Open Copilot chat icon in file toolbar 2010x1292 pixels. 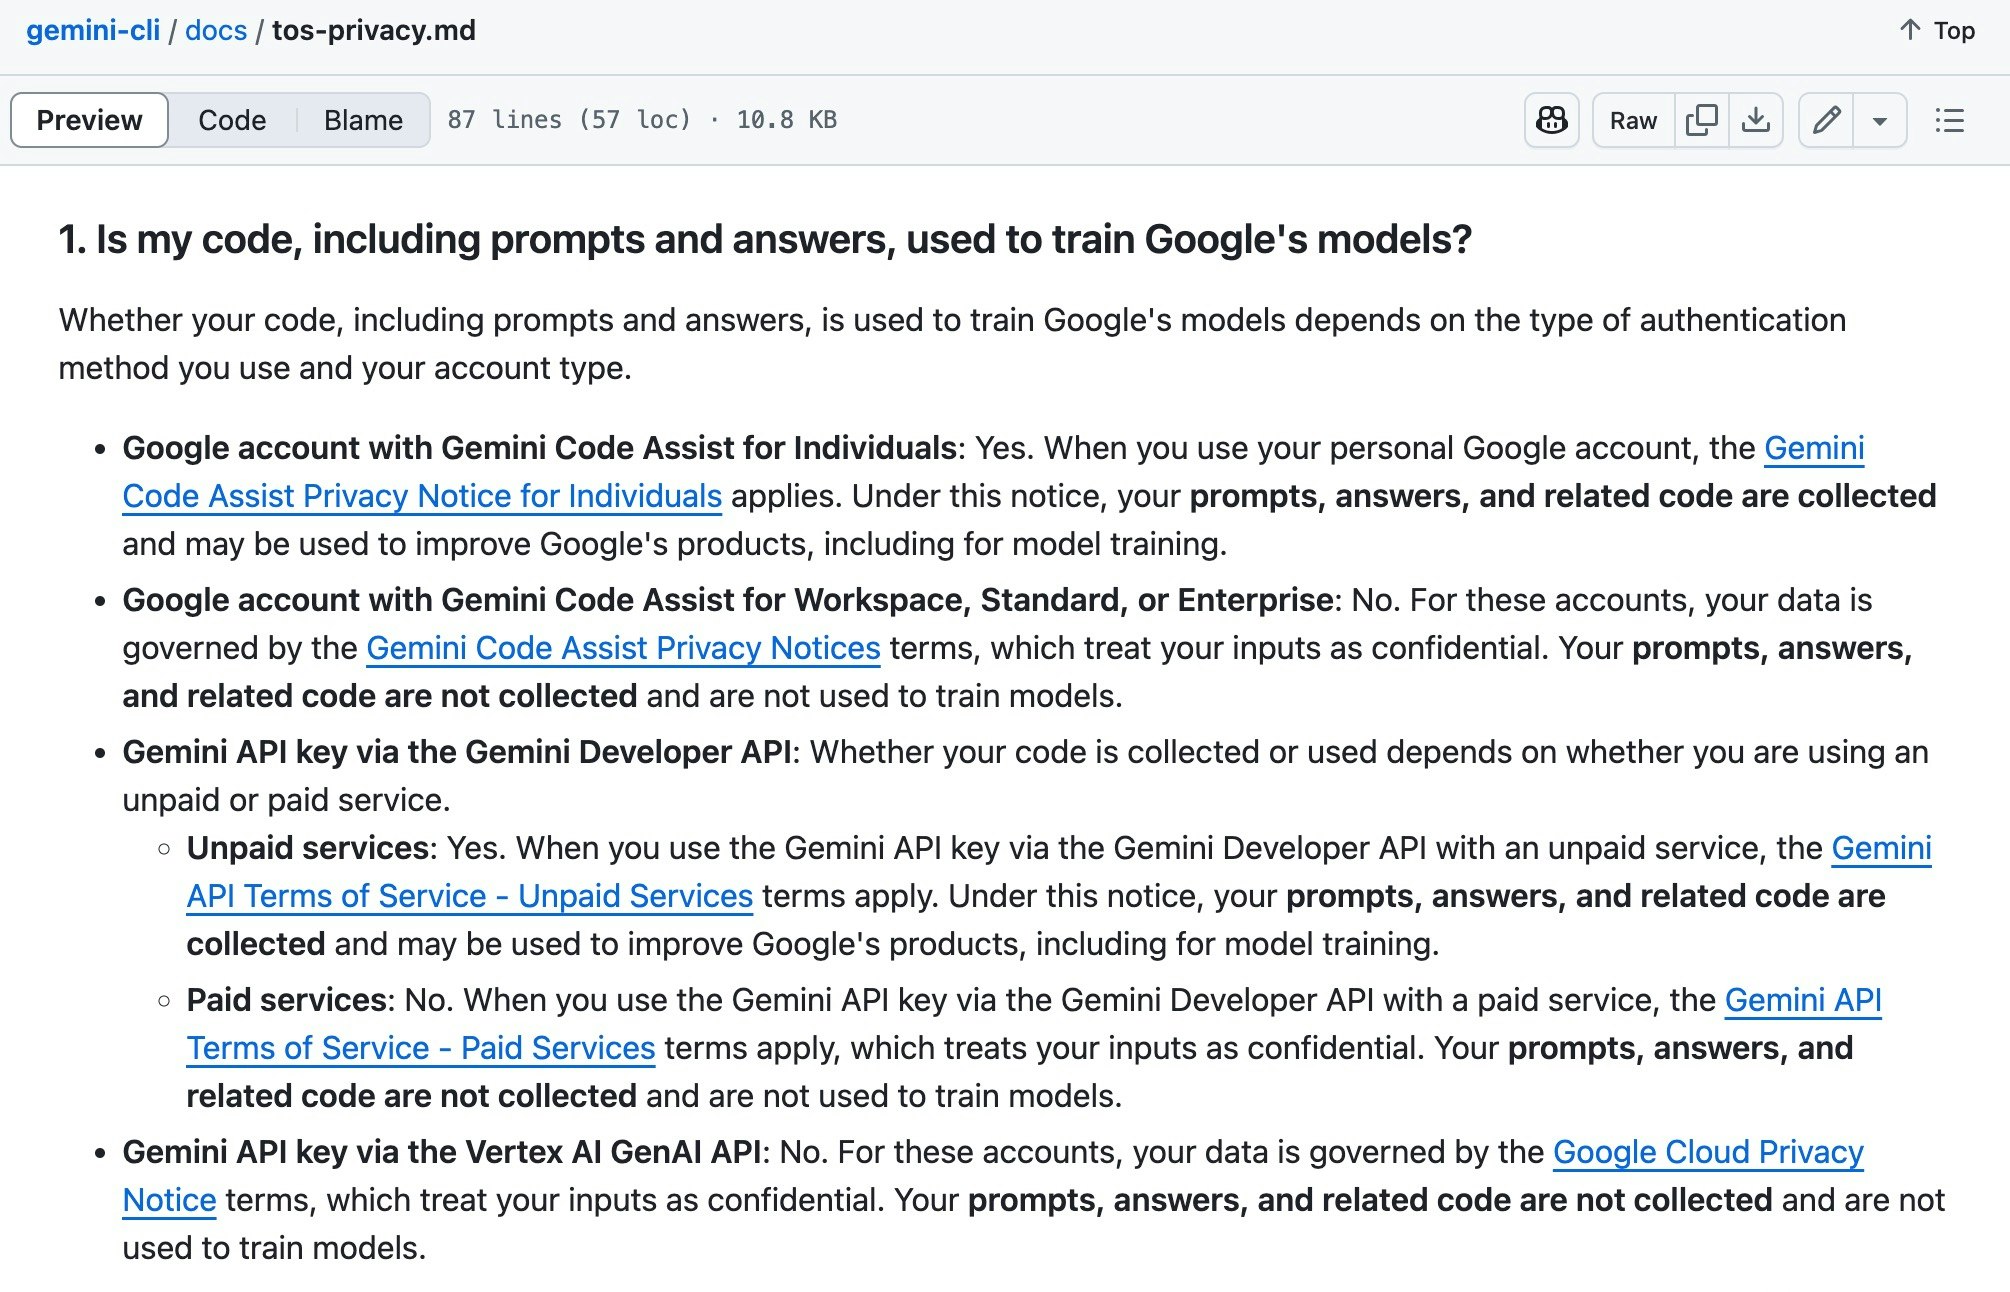1551,120
